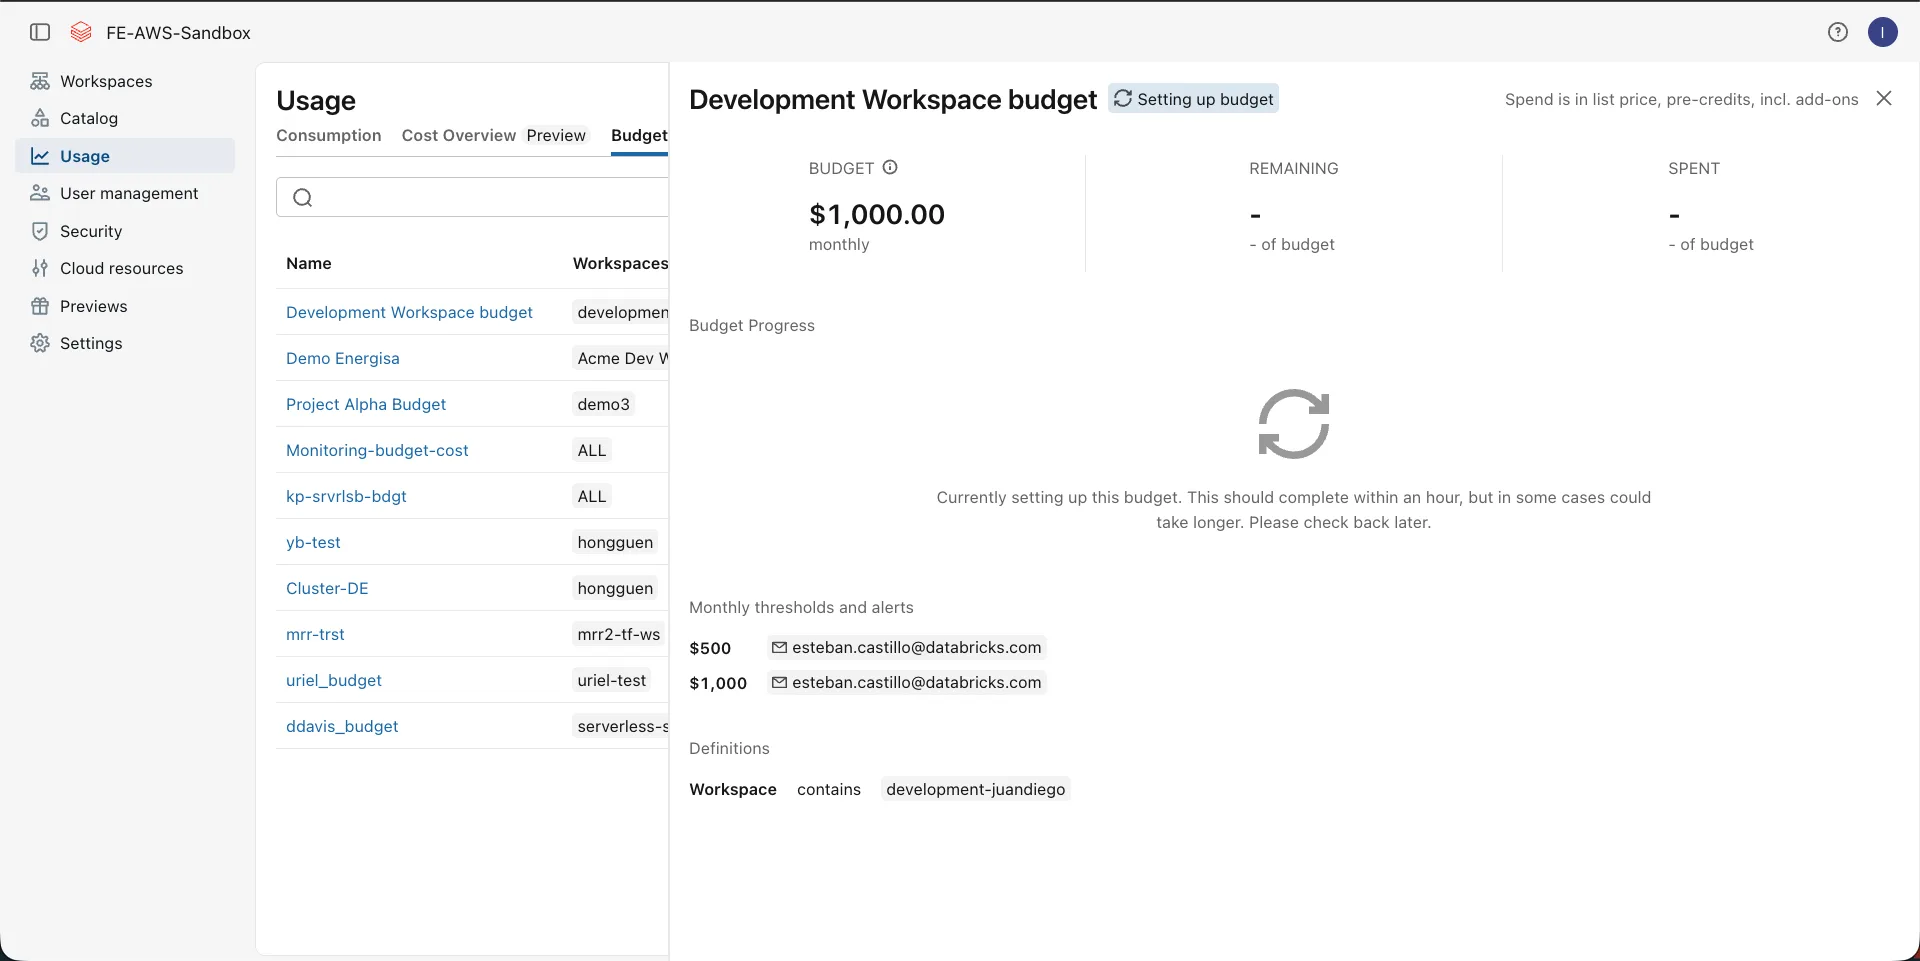Click the mrr2-tf-ws workspace tag

click(619, 634)
